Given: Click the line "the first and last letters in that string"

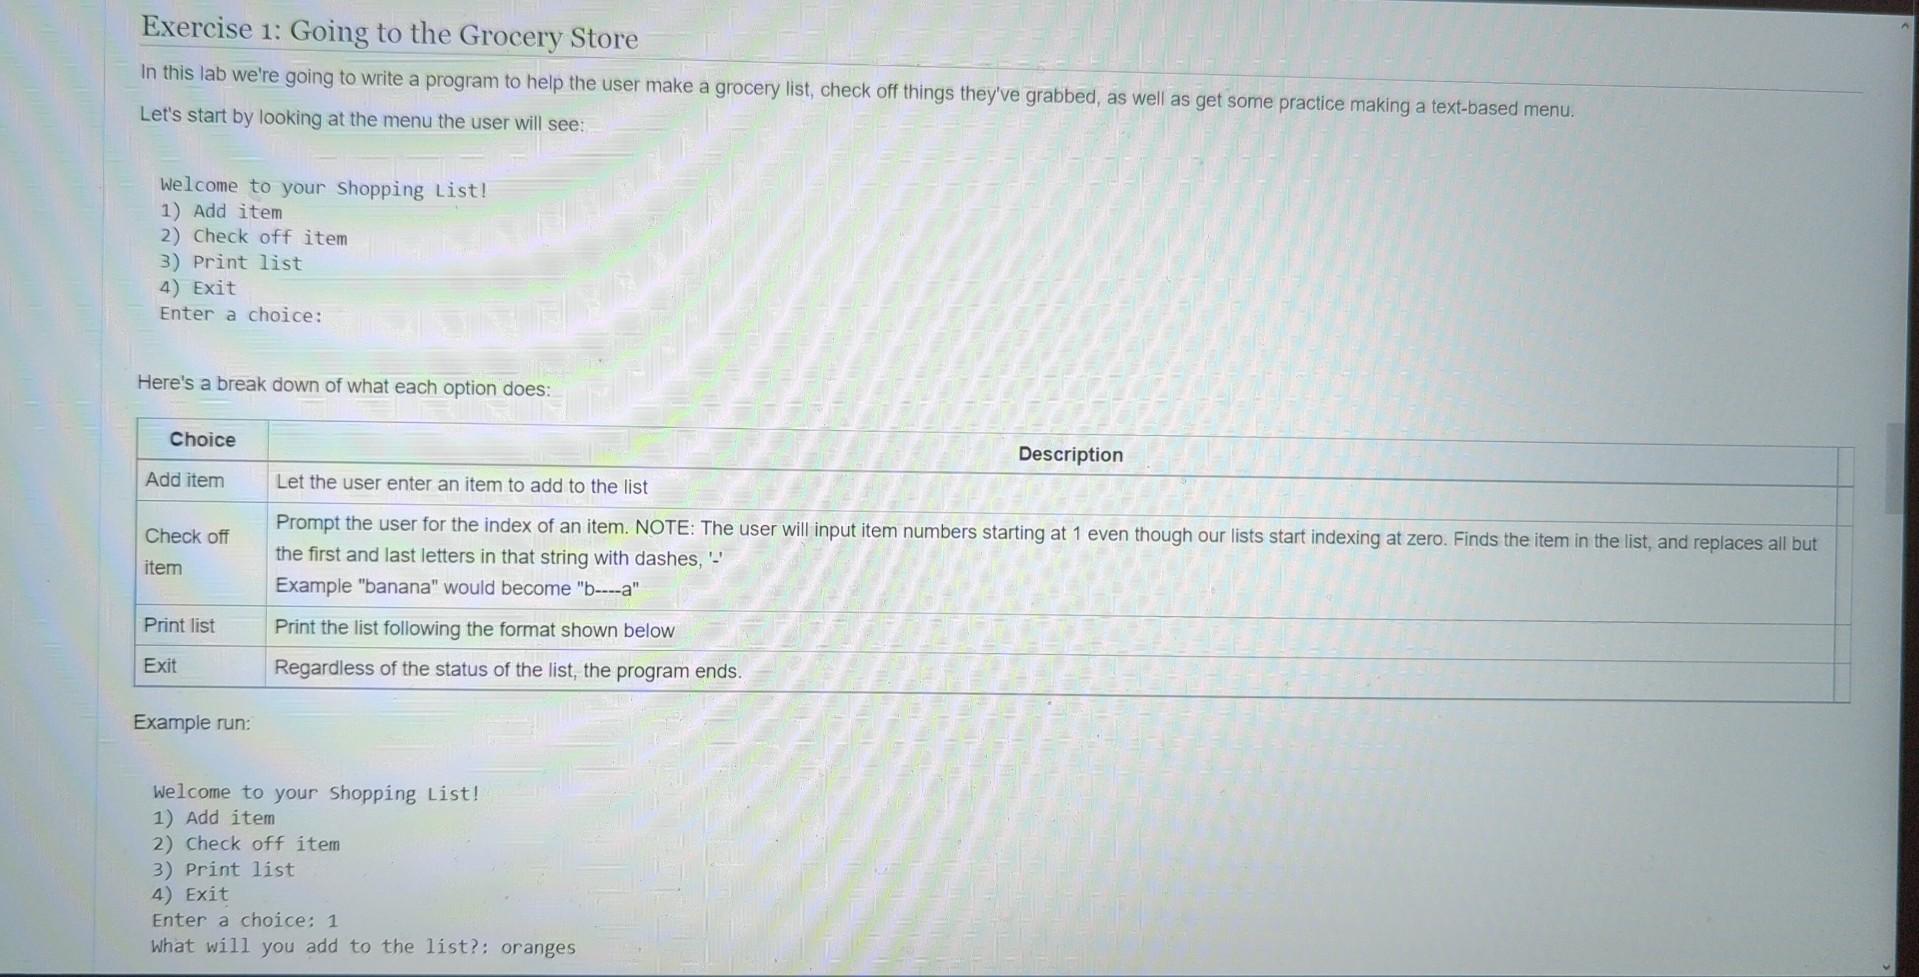Looking at the screenshot, I should (499, 556).
